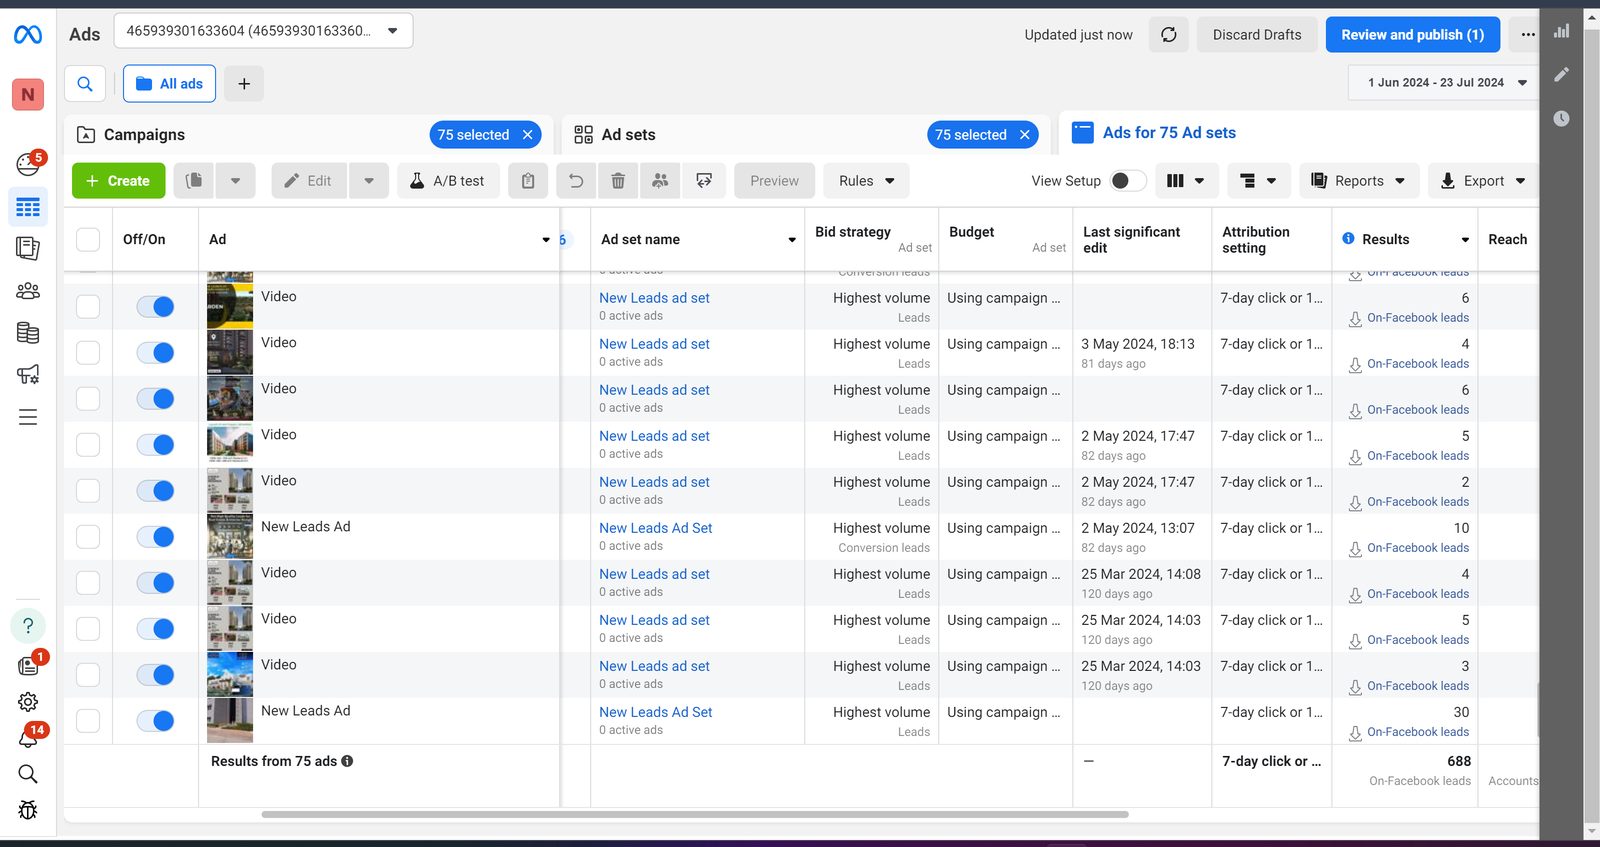1600x847 pixels.
Task: Click the search magnifier beside All ads
Action: coord(85,84)
